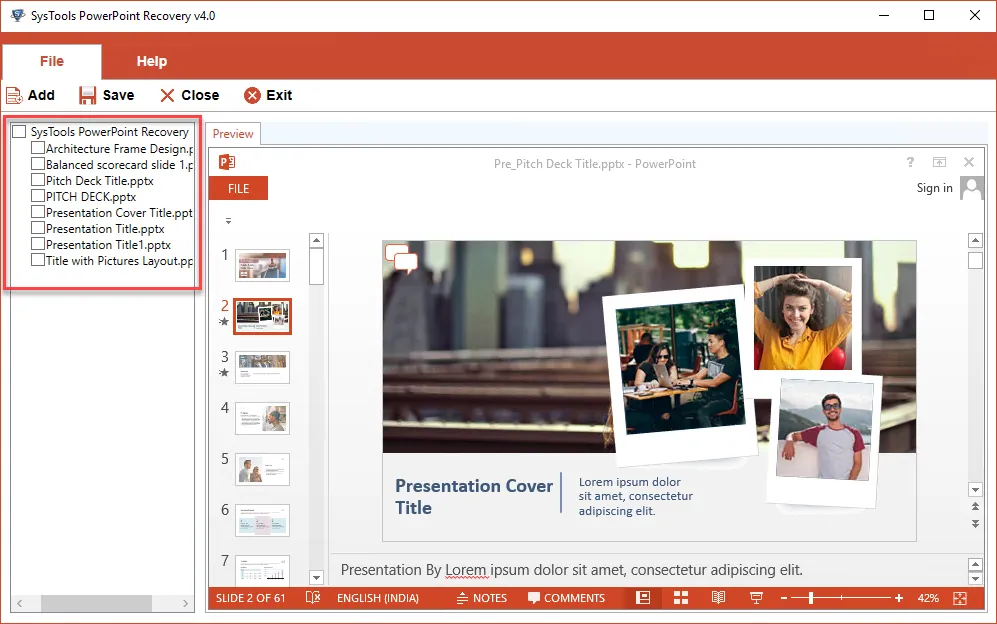Click the next slide double-arrow button
The image size is (997, 624).
tap(975, 524)
